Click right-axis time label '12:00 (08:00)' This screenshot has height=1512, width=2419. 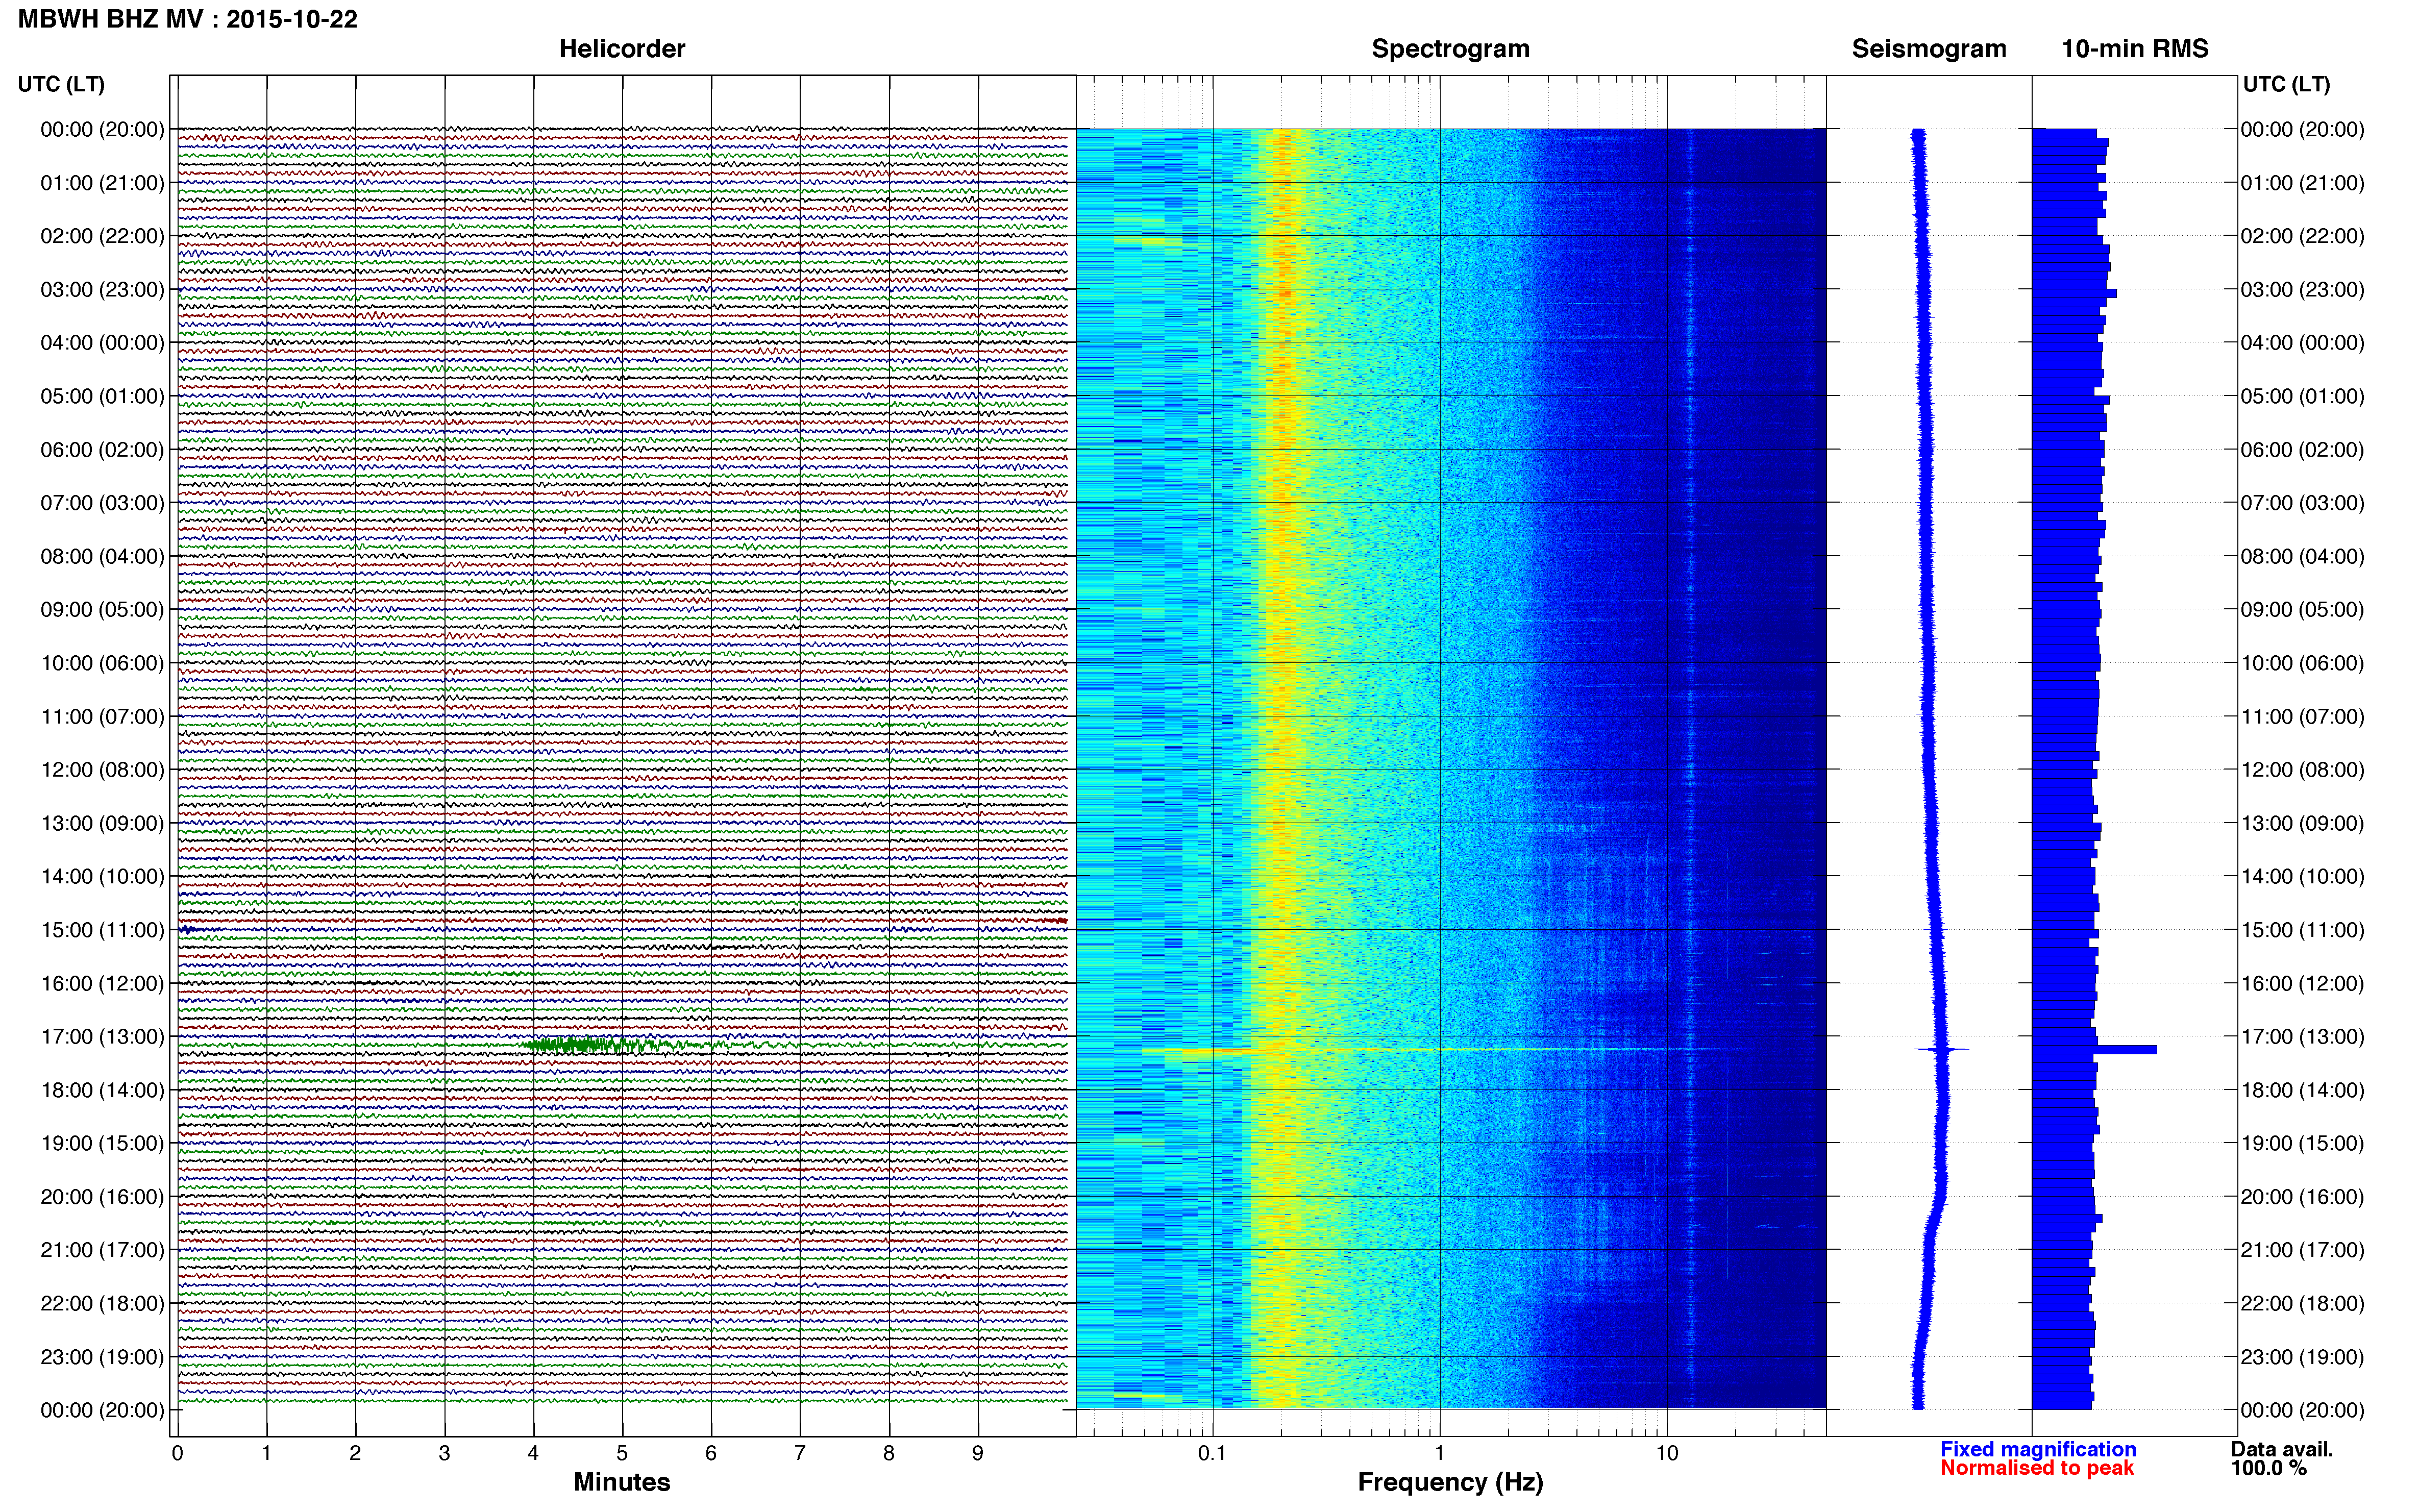coord(2302,770)
